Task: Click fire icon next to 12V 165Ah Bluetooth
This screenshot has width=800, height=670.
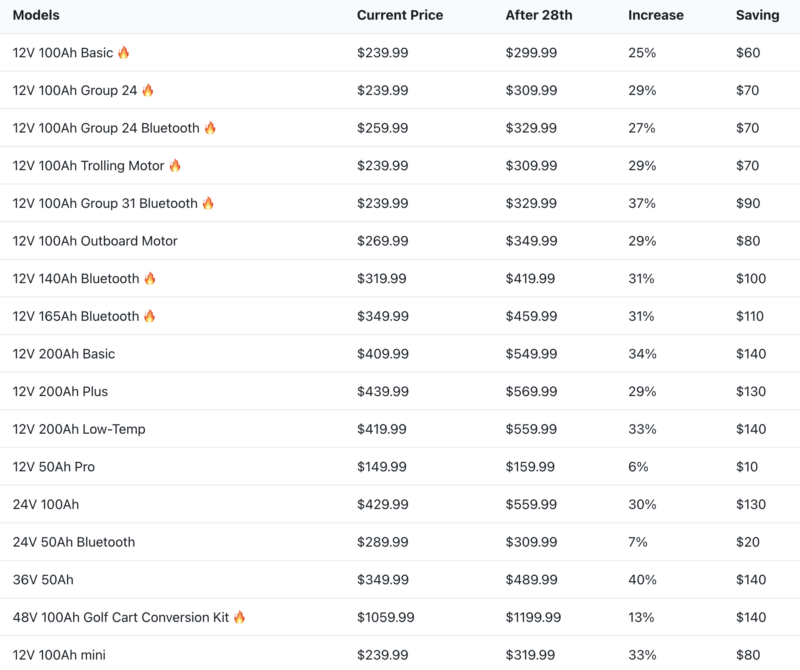Action: click(x=150, y=316)
